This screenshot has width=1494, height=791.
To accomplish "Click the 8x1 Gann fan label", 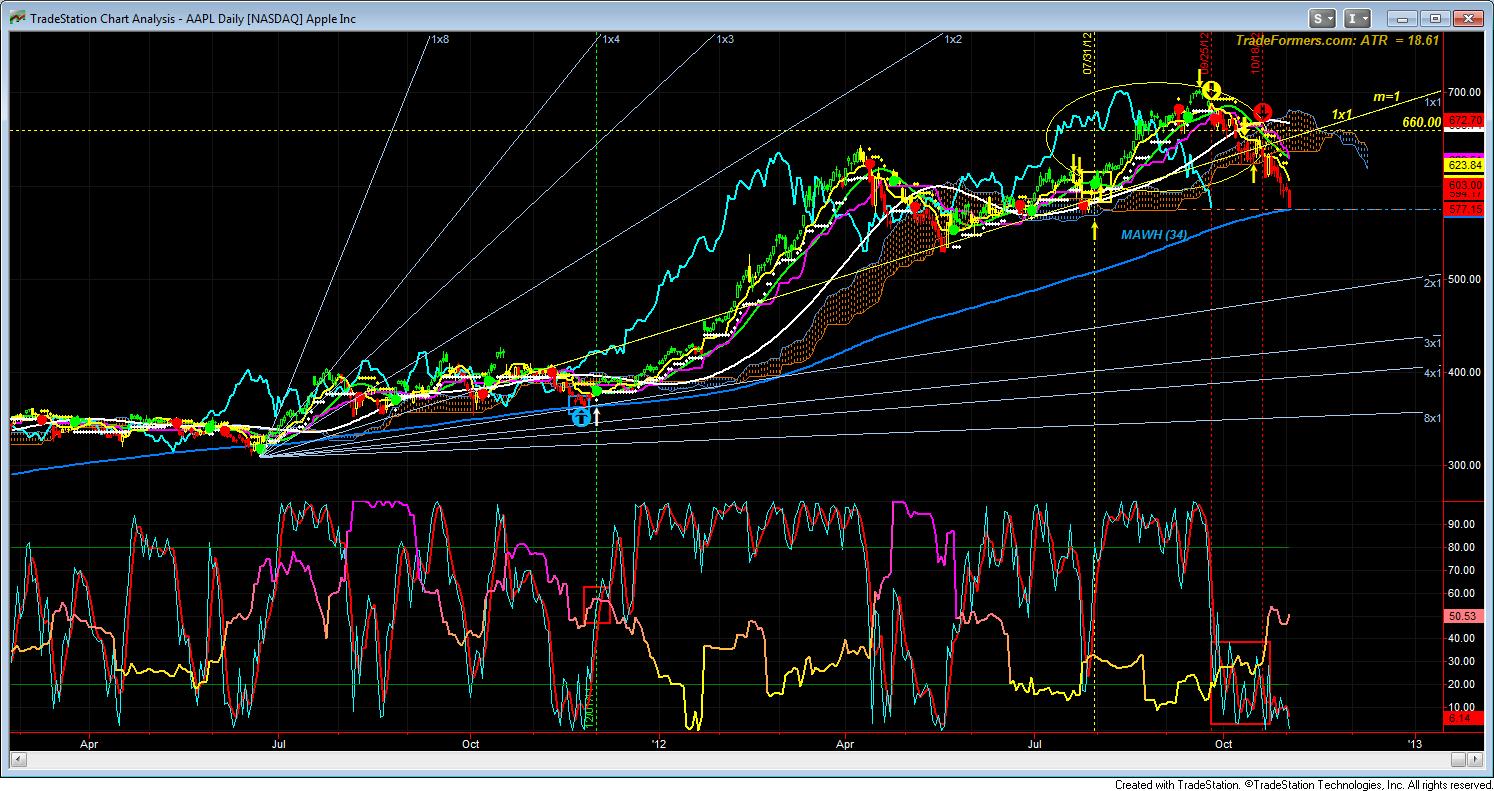I will tap(1432, 417).
